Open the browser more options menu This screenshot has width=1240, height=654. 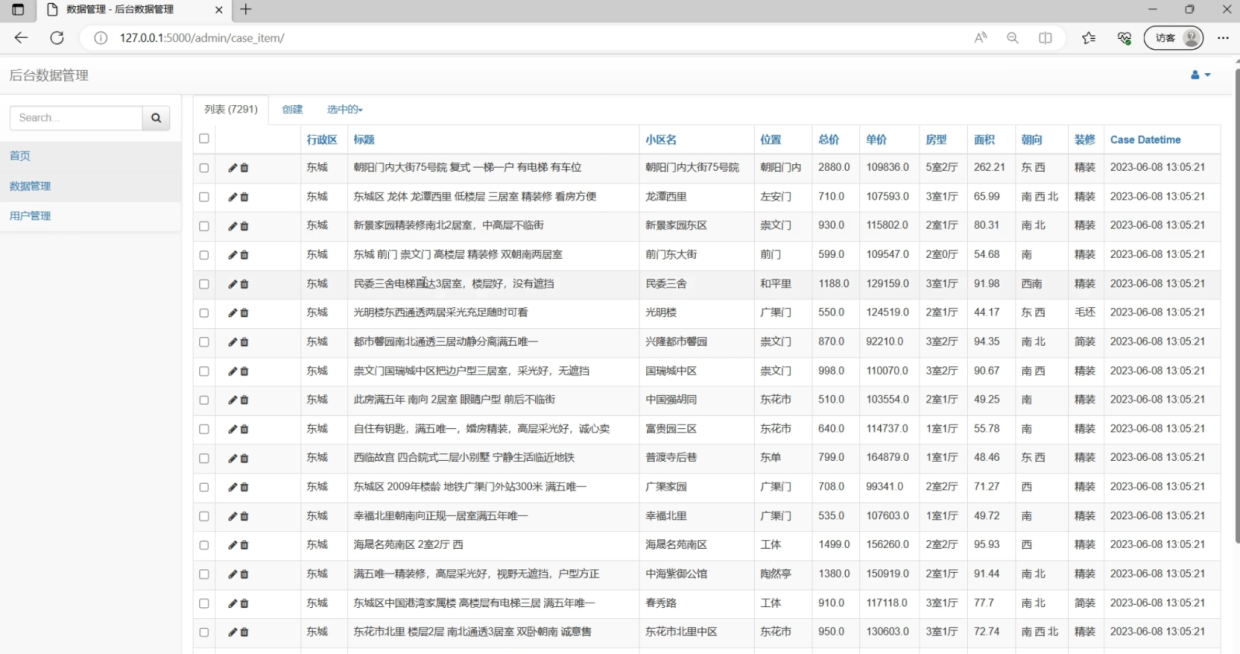(x=1222, y=37)
